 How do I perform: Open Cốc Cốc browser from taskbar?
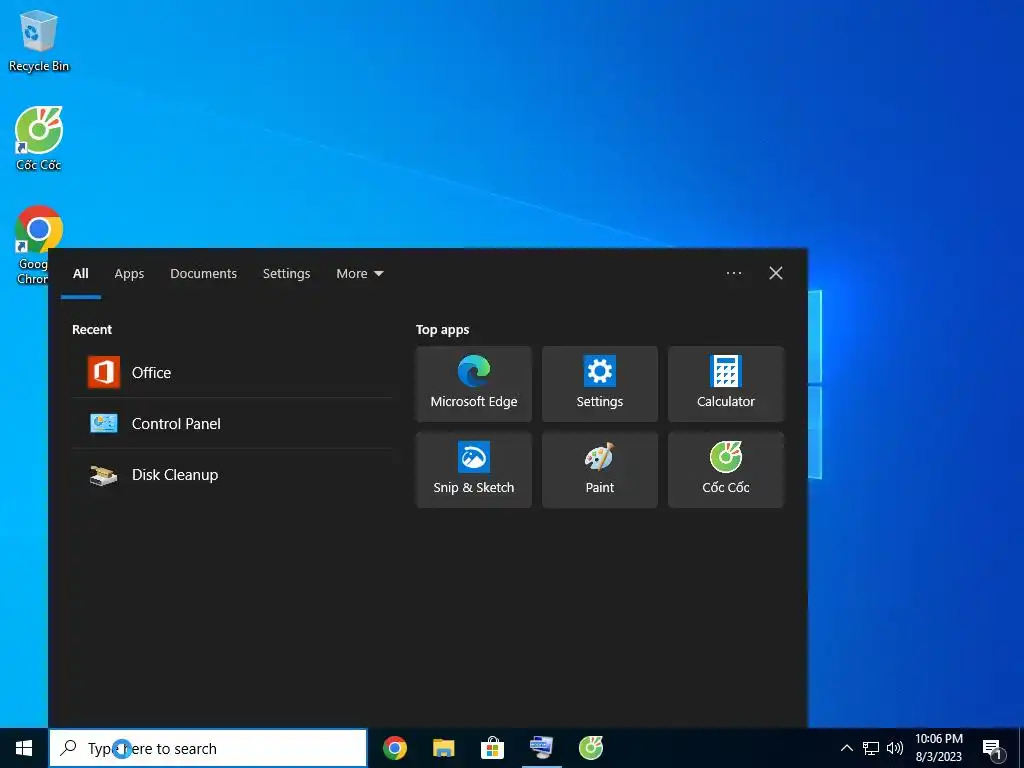tap(590, 748)
